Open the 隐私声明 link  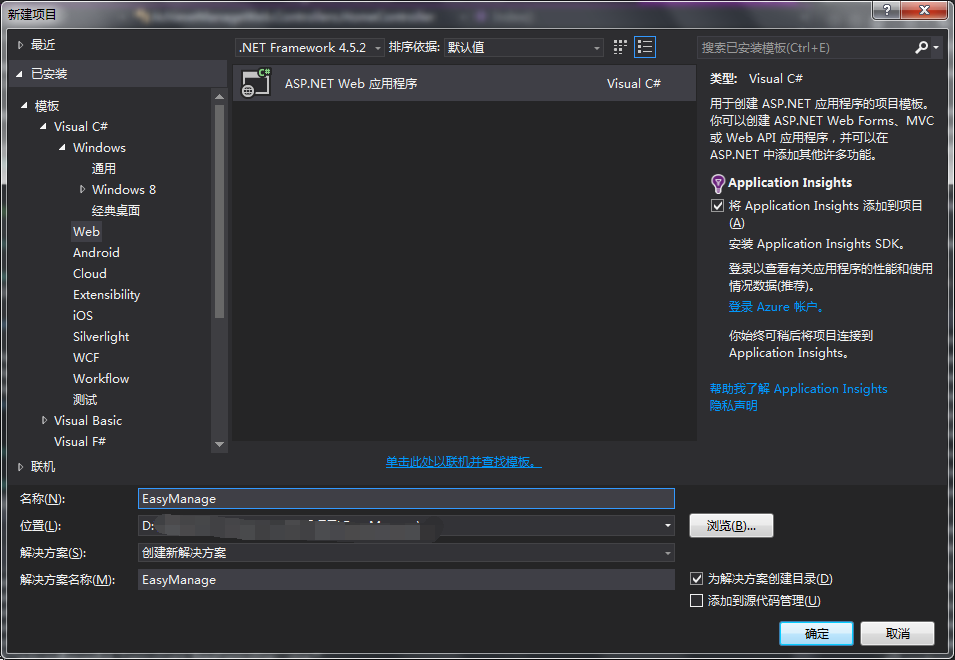[733, 405]
